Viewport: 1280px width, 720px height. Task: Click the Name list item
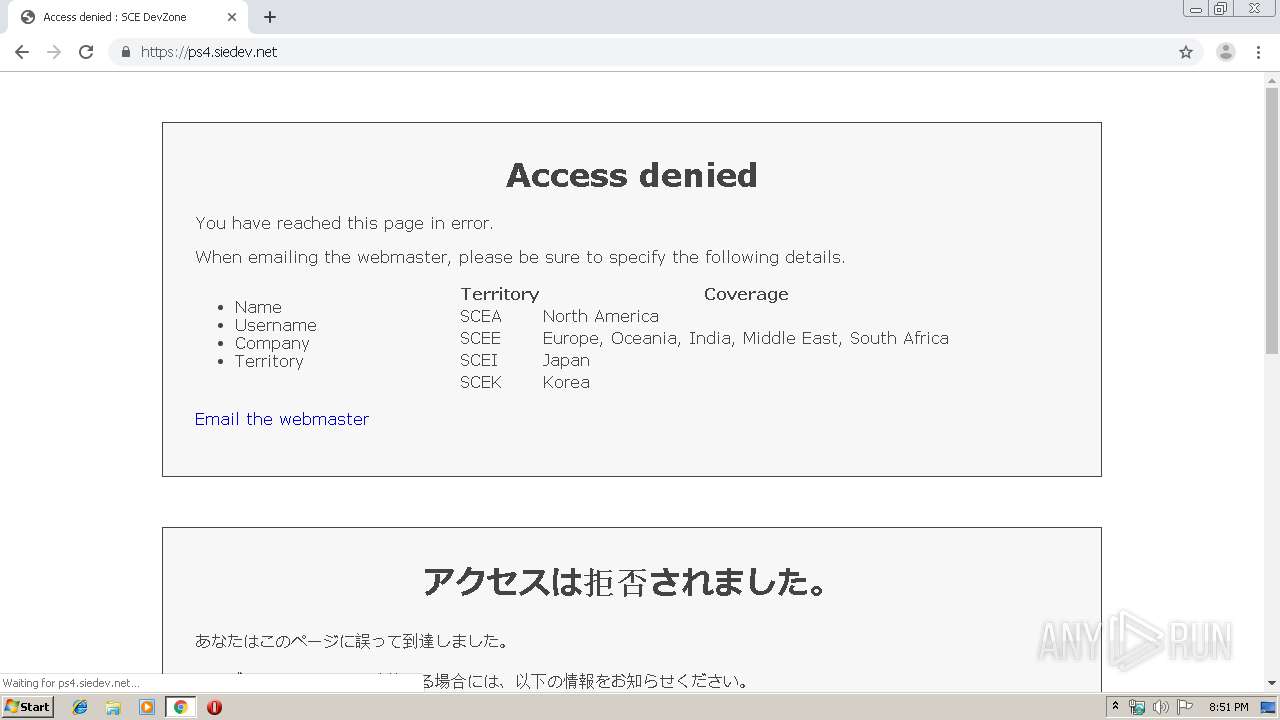point(258,307)
